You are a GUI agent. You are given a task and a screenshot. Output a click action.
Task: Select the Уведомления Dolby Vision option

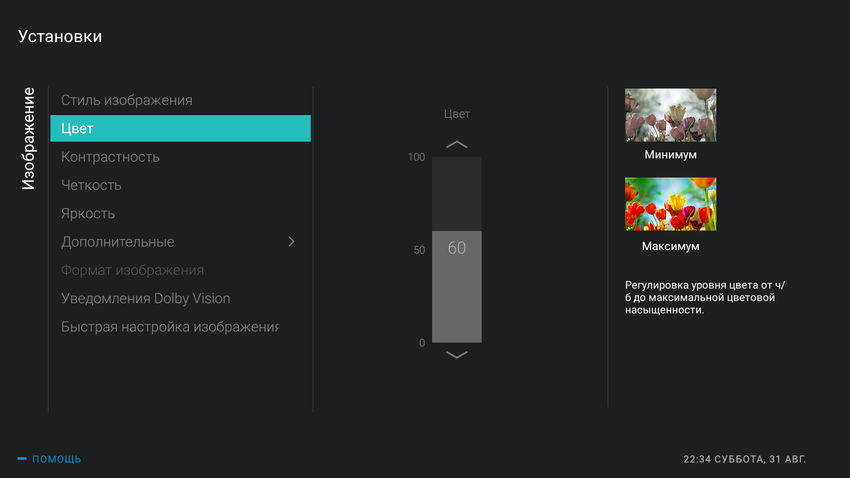click(x=145, y=298)
